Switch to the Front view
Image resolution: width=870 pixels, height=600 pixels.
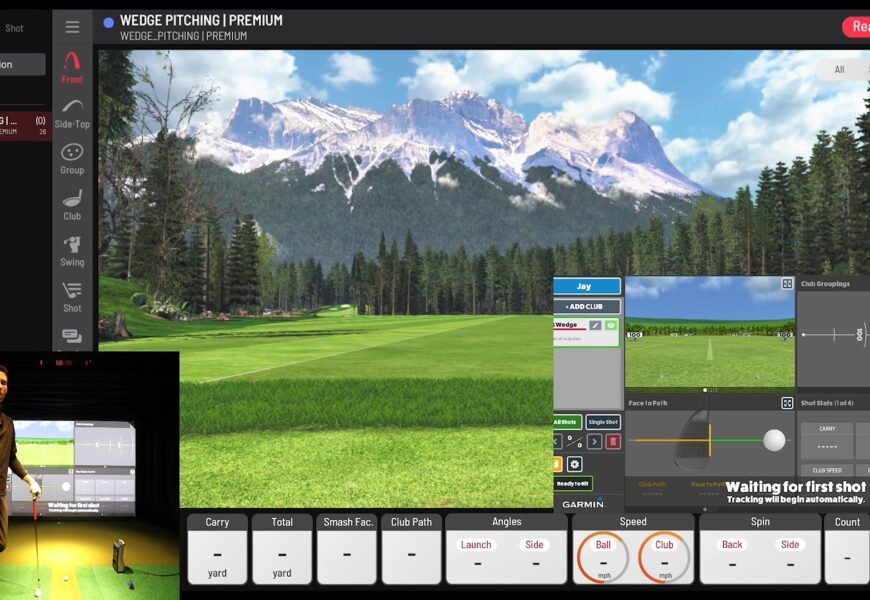(x=72, y=68)
